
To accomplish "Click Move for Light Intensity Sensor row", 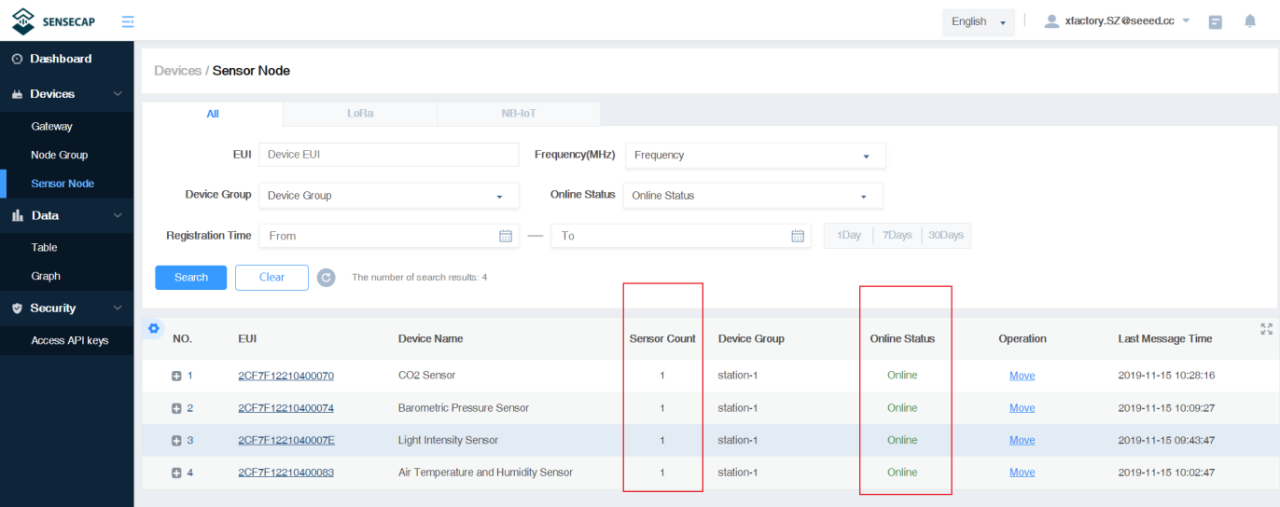I will pos(1022,440).
